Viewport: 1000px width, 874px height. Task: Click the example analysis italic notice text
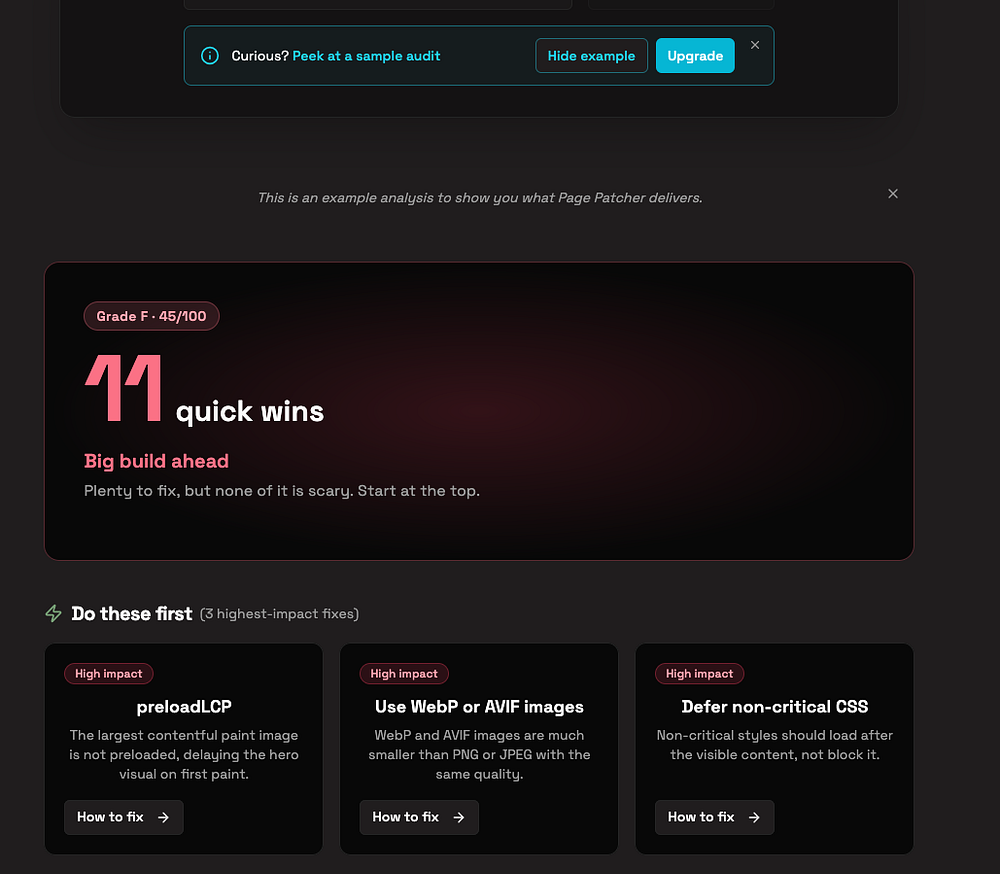(480, 198)
